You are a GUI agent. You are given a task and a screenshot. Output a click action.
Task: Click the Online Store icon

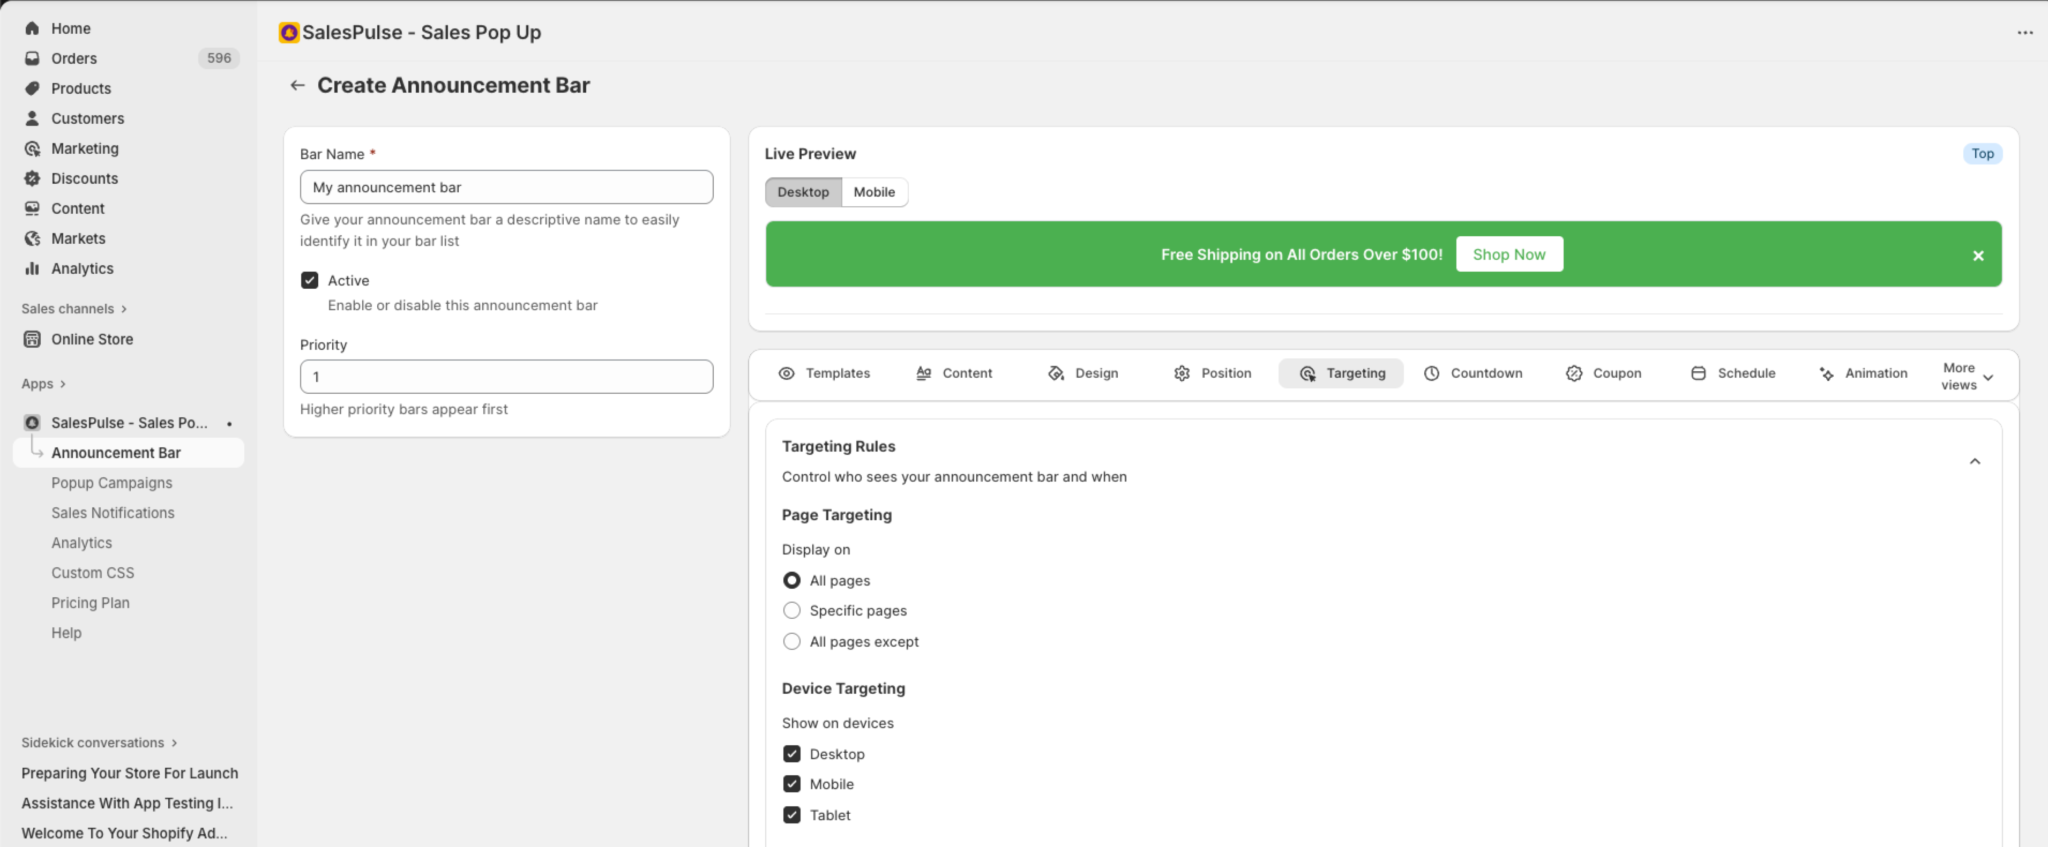[x=32, y=339]
